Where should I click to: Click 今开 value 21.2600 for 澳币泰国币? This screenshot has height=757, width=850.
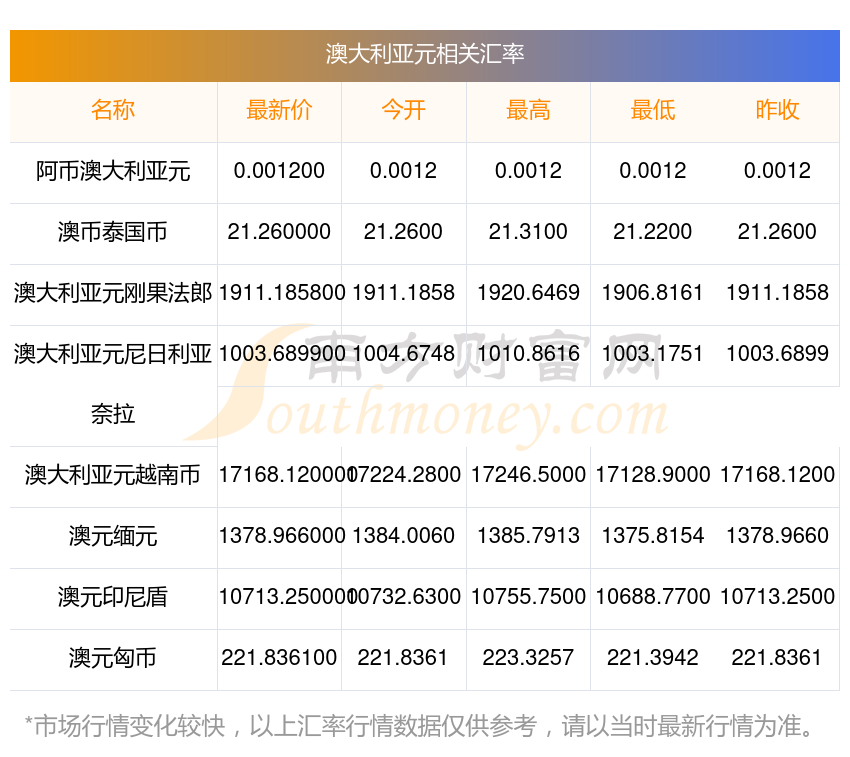[403, 232]
